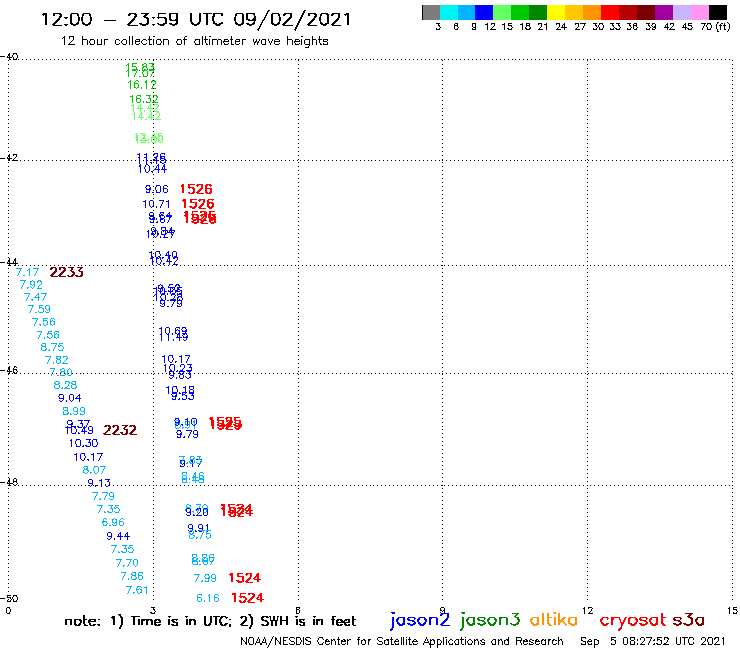Click the -42 latitude axis label
Screen dimensions: 740x650
9,157
